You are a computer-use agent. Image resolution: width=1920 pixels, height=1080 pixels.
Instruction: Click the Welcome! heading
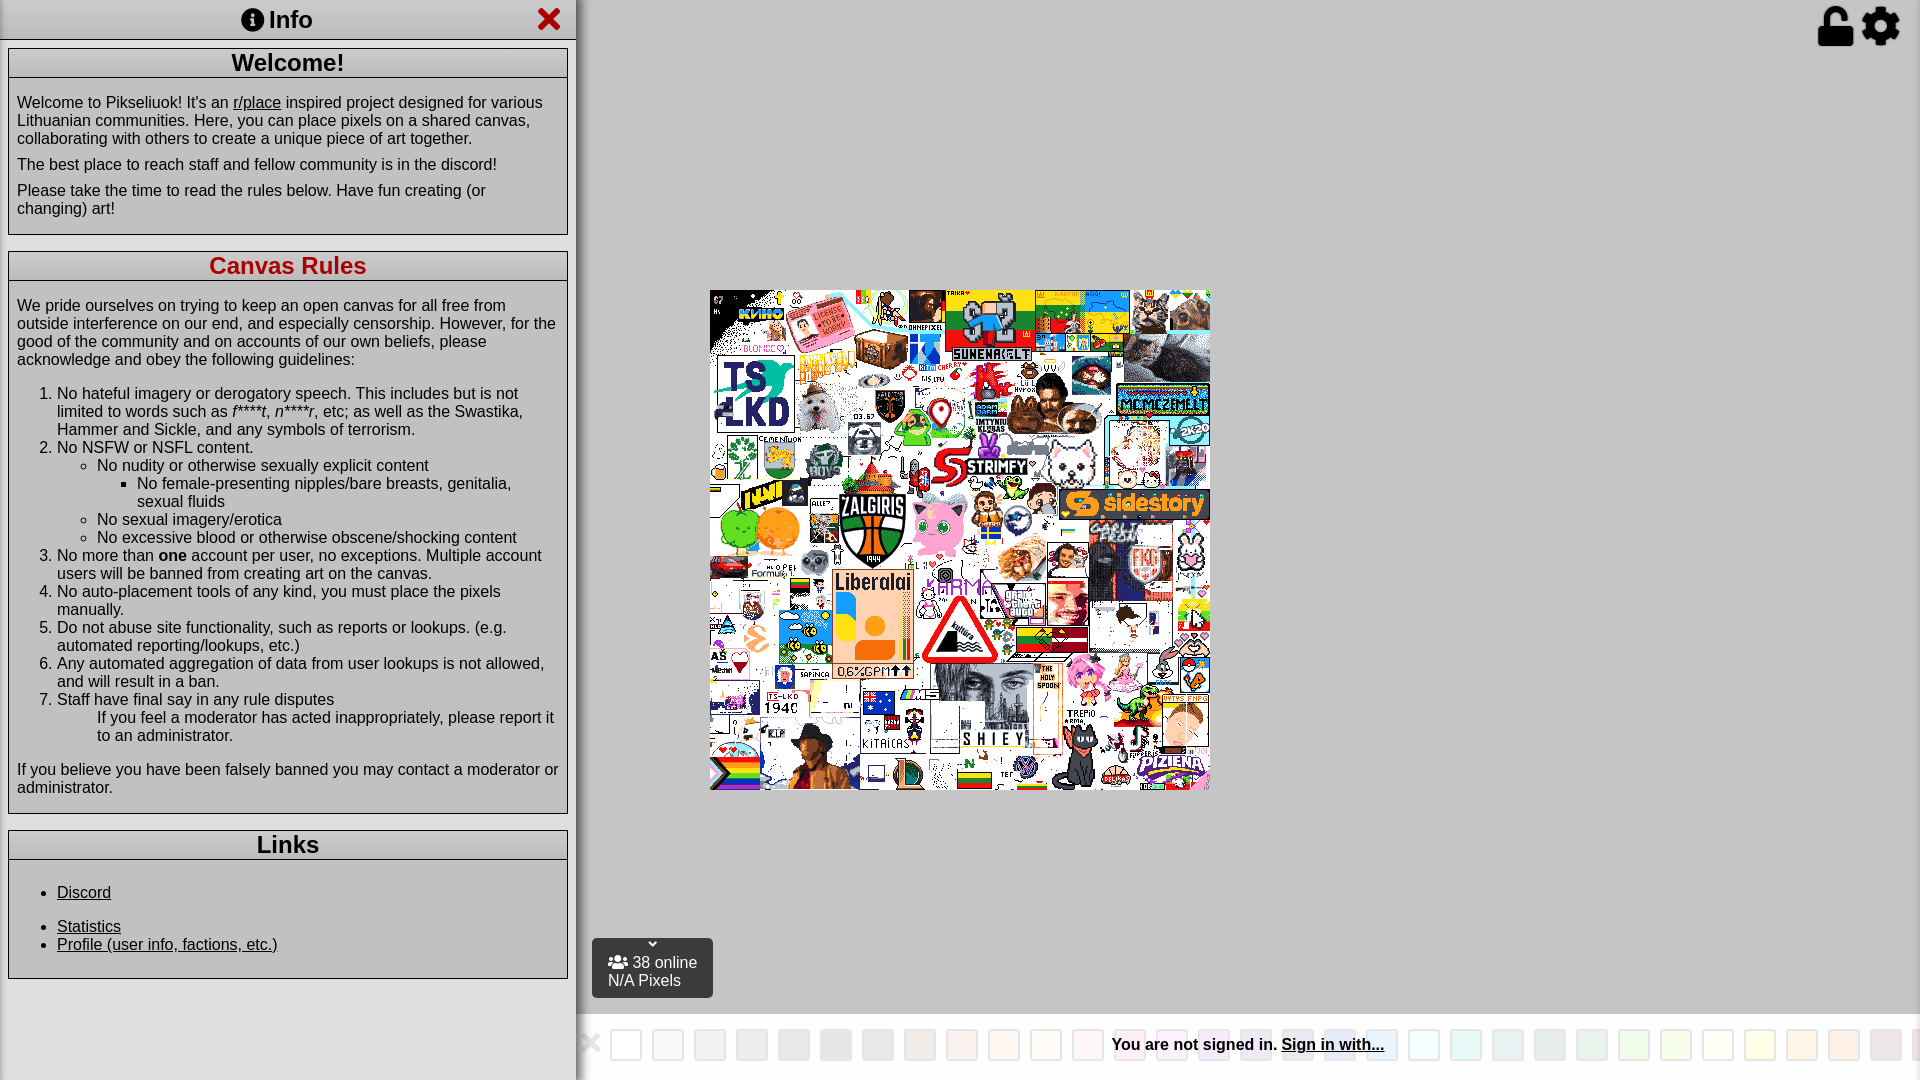pos(288,63)
